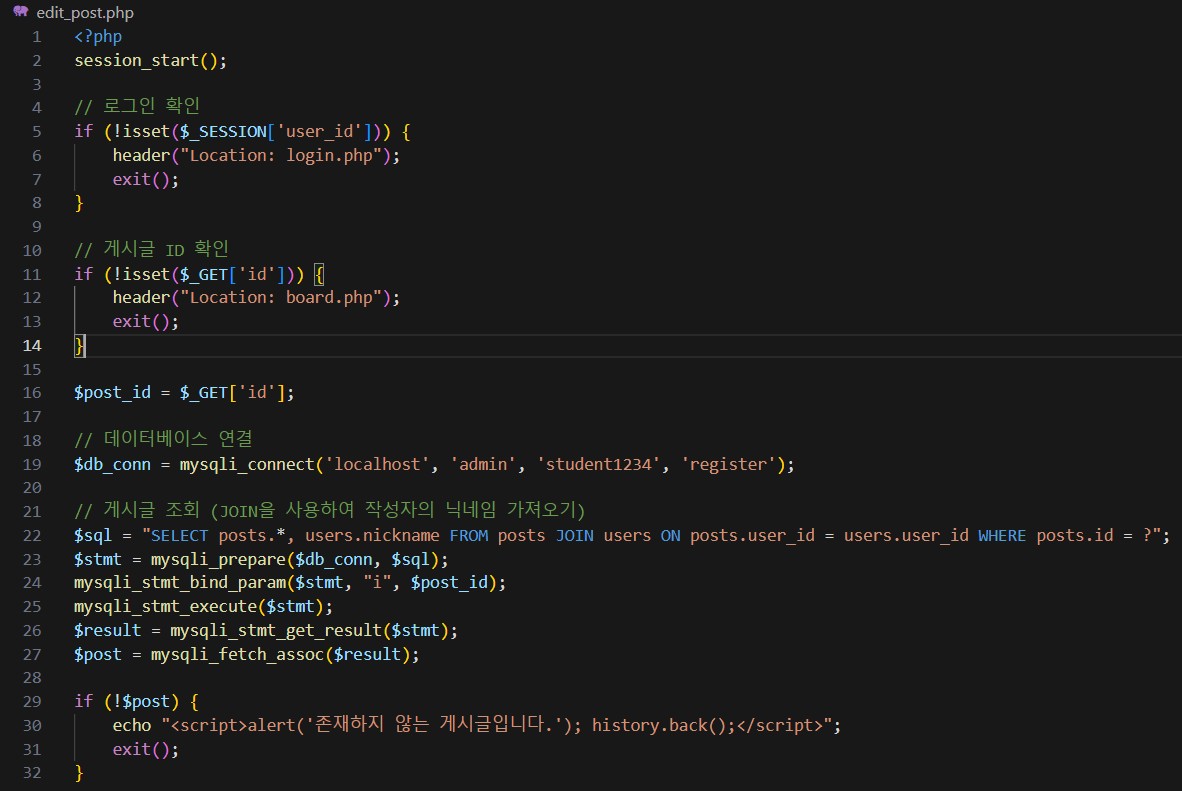
Task: Click highlighted closing brace on line 14
Action: 79,345
